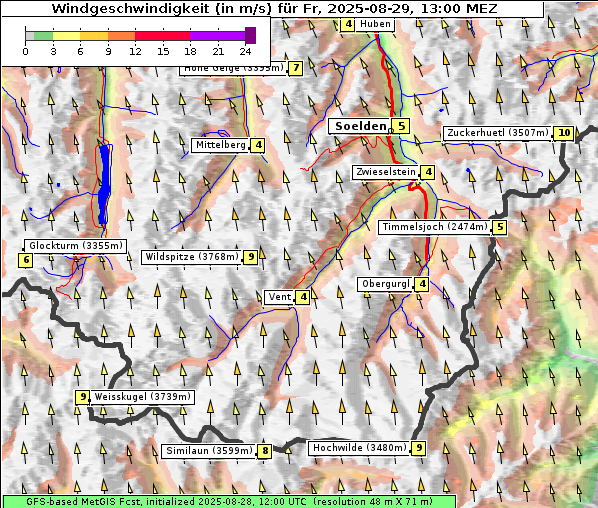This screenshot has width=598, height=508.
Task: Select the Timmelsjoch (2474m) label
Action: pyautogui.click(x=435, y=227)
